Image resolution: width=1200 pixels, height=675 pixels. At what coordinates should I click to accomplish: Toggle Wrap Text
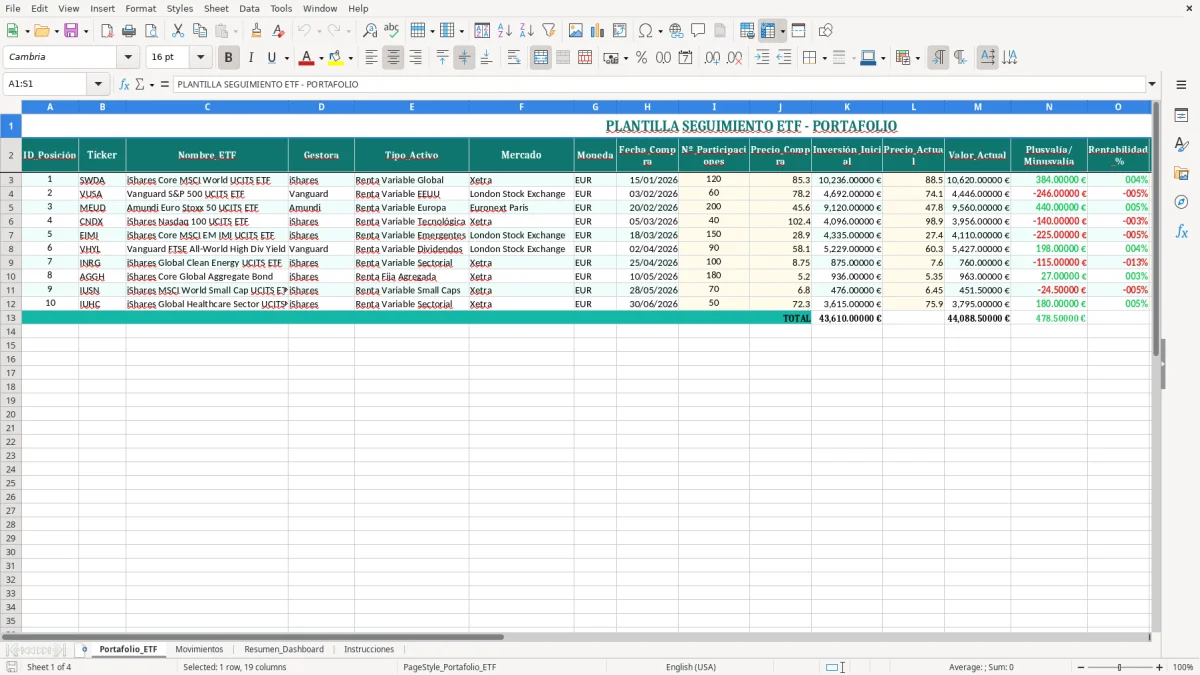click(514, 58)
